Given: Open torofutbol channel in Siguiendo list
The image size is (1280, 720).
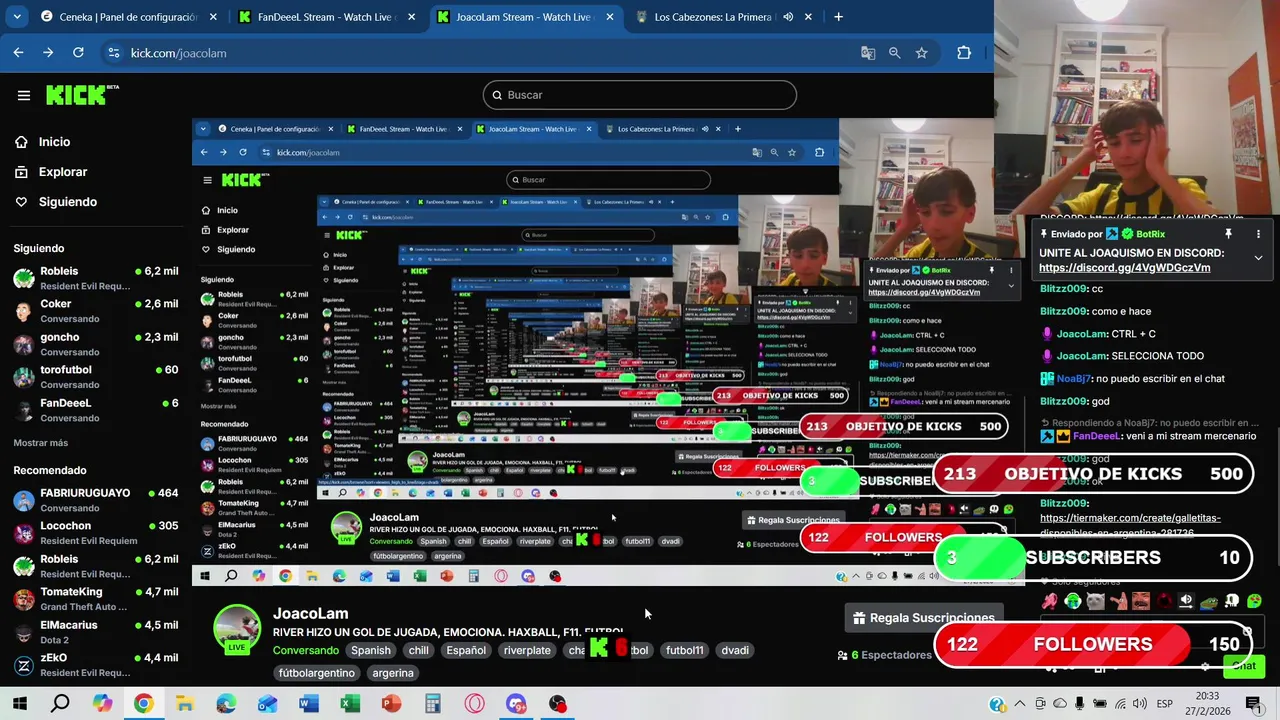Looking at the screenshot, I should [x=96, y=377].
